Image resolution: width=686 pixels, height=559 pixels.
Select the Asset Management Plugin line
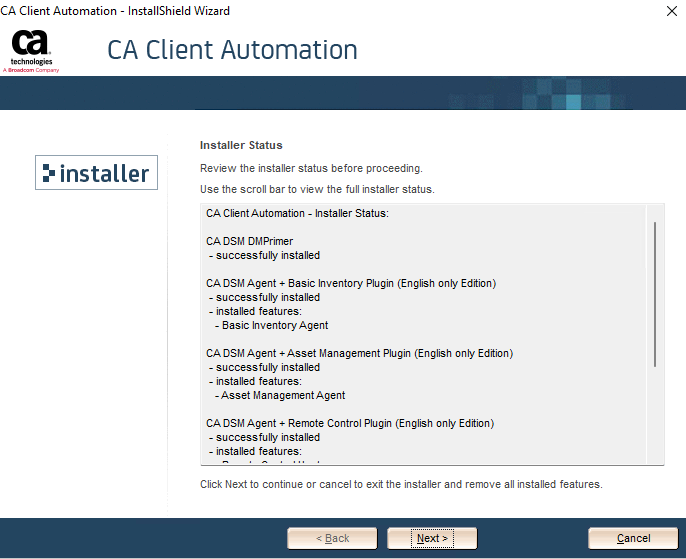tap(359, 353)
